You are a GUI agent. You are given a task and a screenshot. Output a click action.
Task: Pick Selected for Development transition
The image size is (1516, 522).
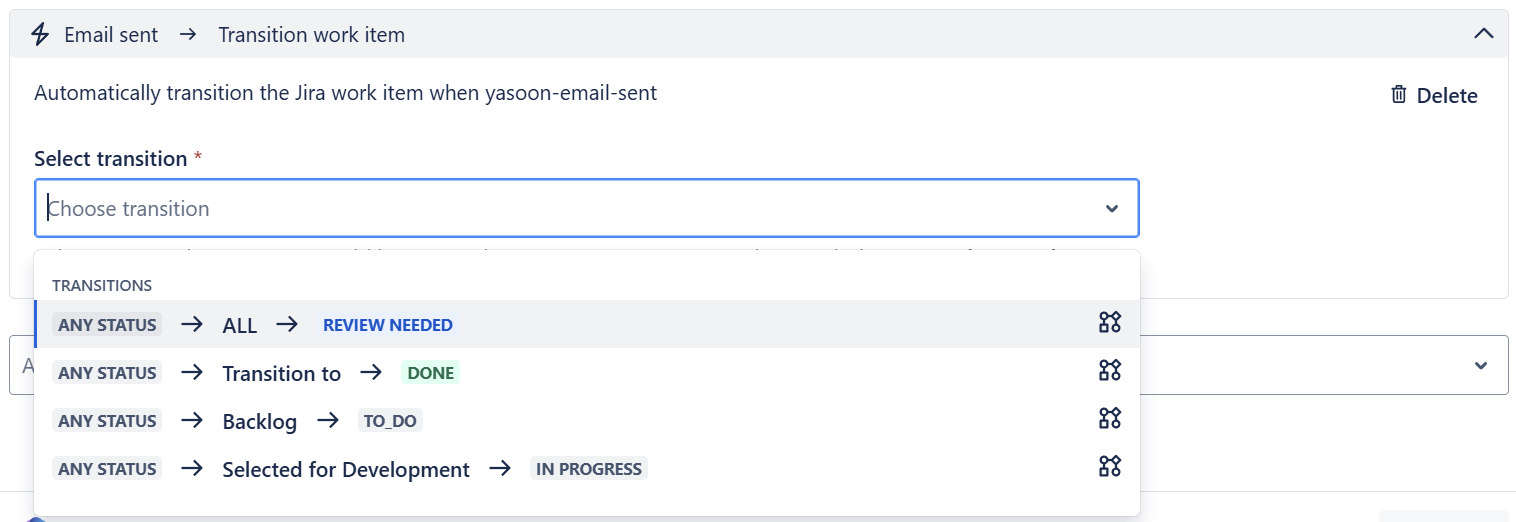click(x=345, y=469)
